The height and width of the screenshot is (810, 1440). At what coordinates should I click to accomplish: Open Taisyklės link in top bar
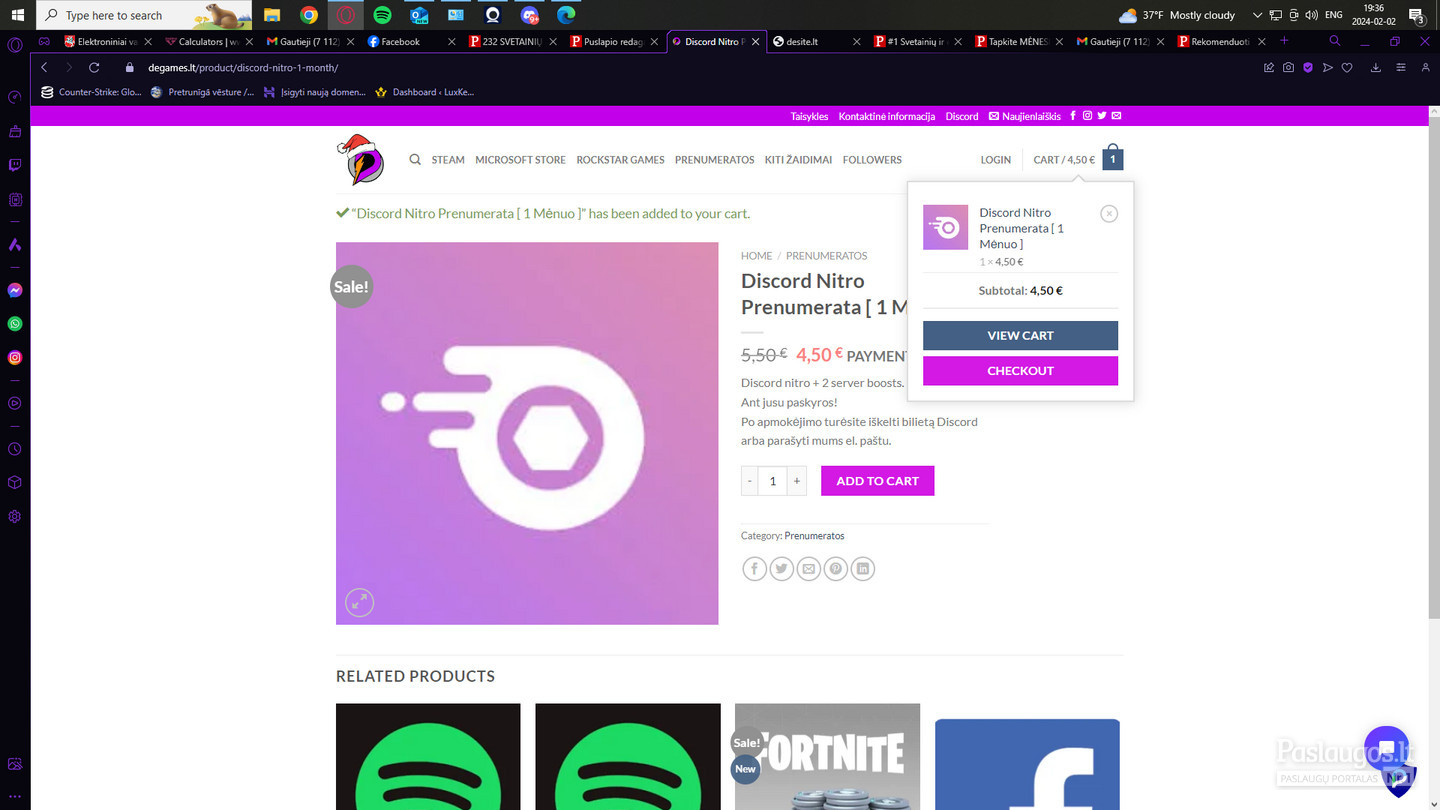pyautogui.click(x=809, y=116)
